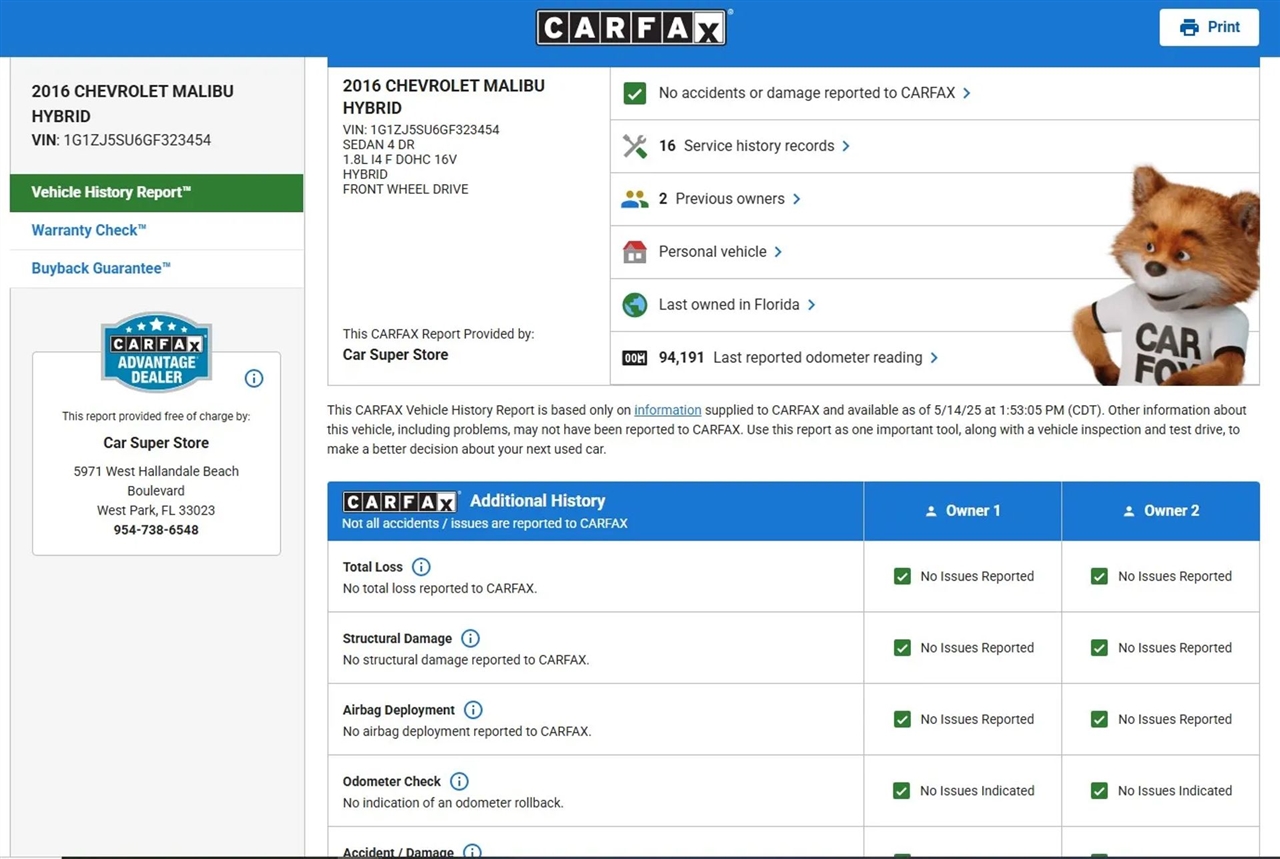Image resolution: width=1280 pixels, height=859 pixels.
Task: Click the odometer reading icon
Action: (634, 358)
